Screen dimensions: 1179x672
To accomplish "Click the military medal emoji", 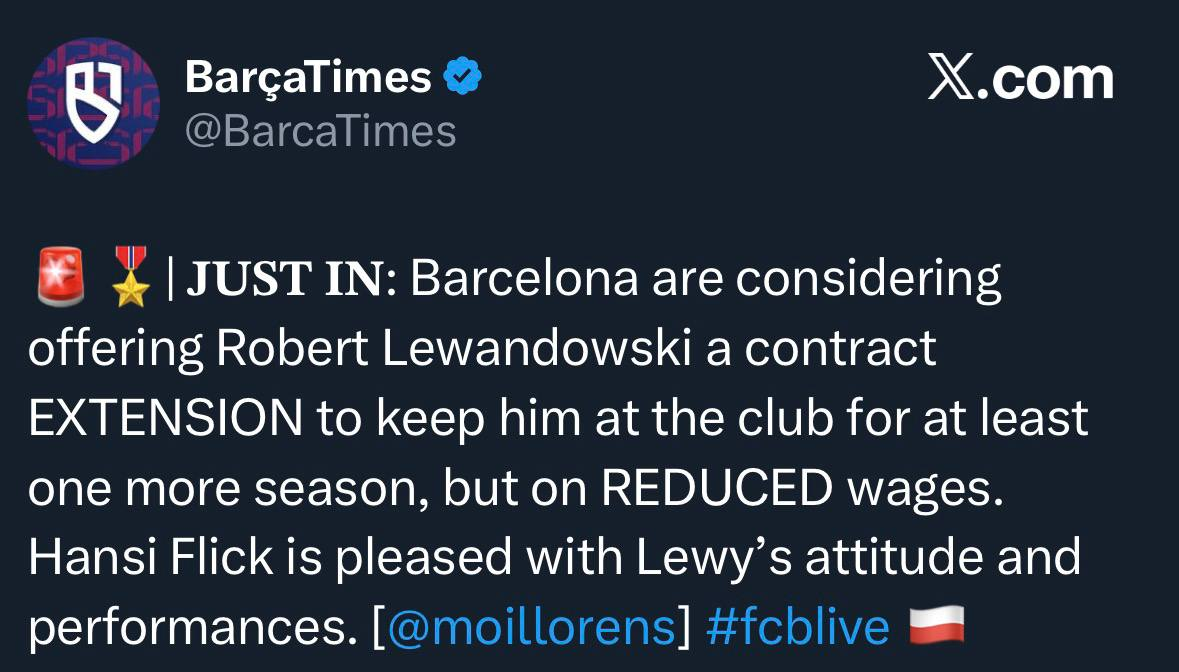I will 131,280.
